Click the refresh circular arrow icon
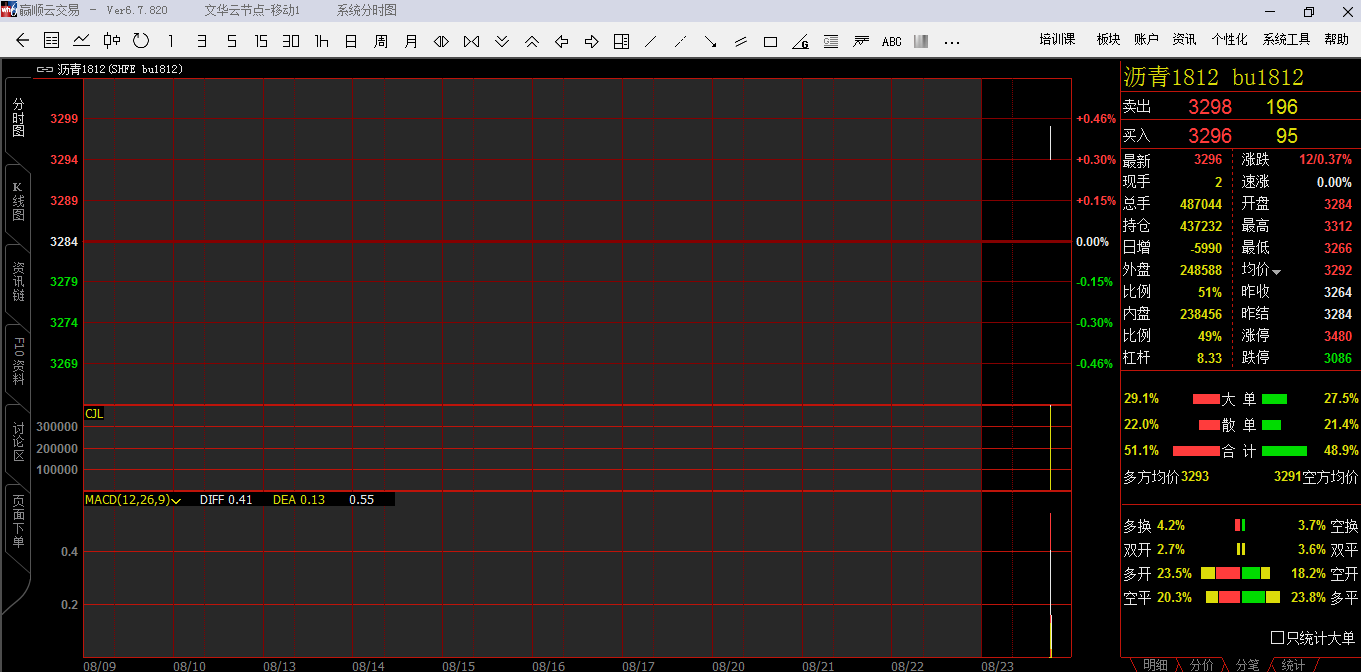The image size is (1361, 672). coord(141,41)
